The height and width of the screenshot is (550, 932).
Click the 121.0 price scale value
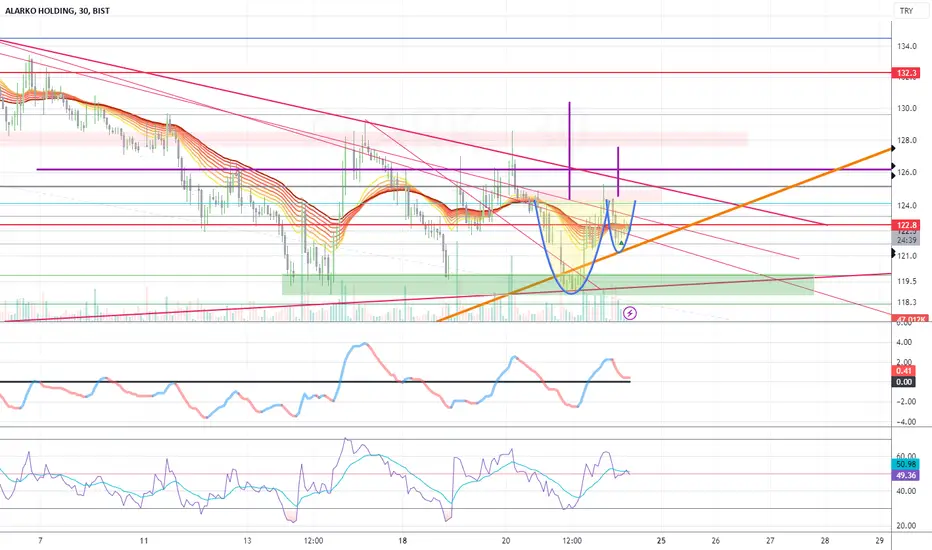[907, 256]
